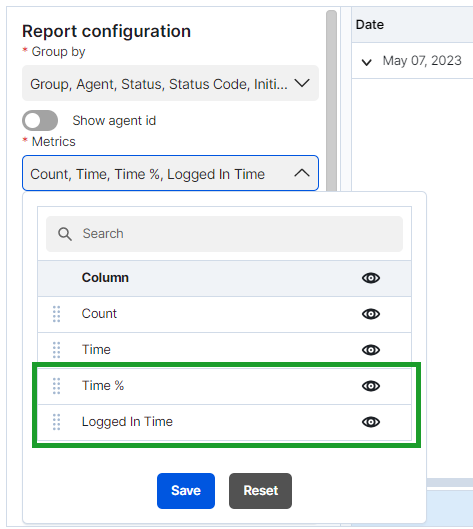Collapse the May 07, 2023 row
Image resolution: width=473 pixels, height=529 pixels.
[367, 62]
